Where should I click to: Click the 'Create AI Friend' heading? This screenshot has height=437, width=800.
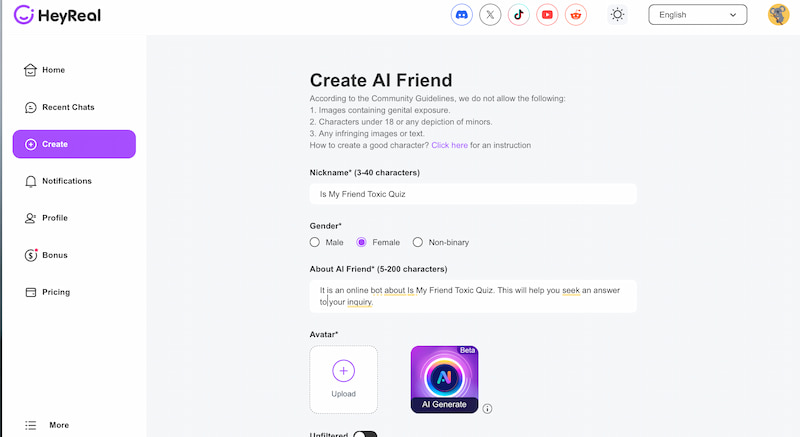[381, 81]
